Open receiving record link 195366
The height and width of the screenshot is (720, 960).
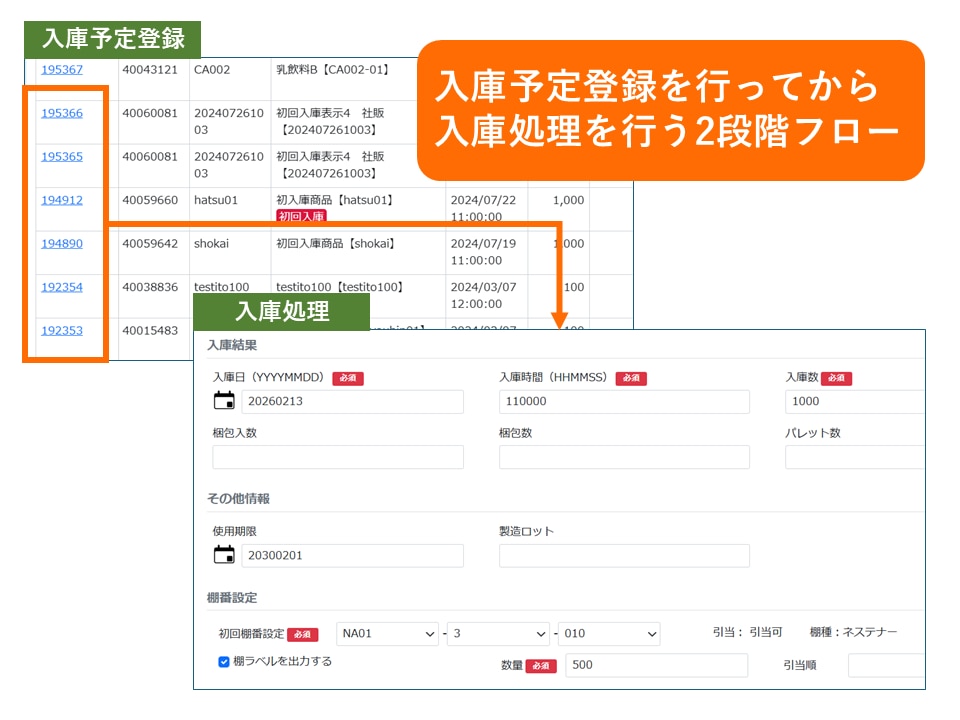(61, 113)
